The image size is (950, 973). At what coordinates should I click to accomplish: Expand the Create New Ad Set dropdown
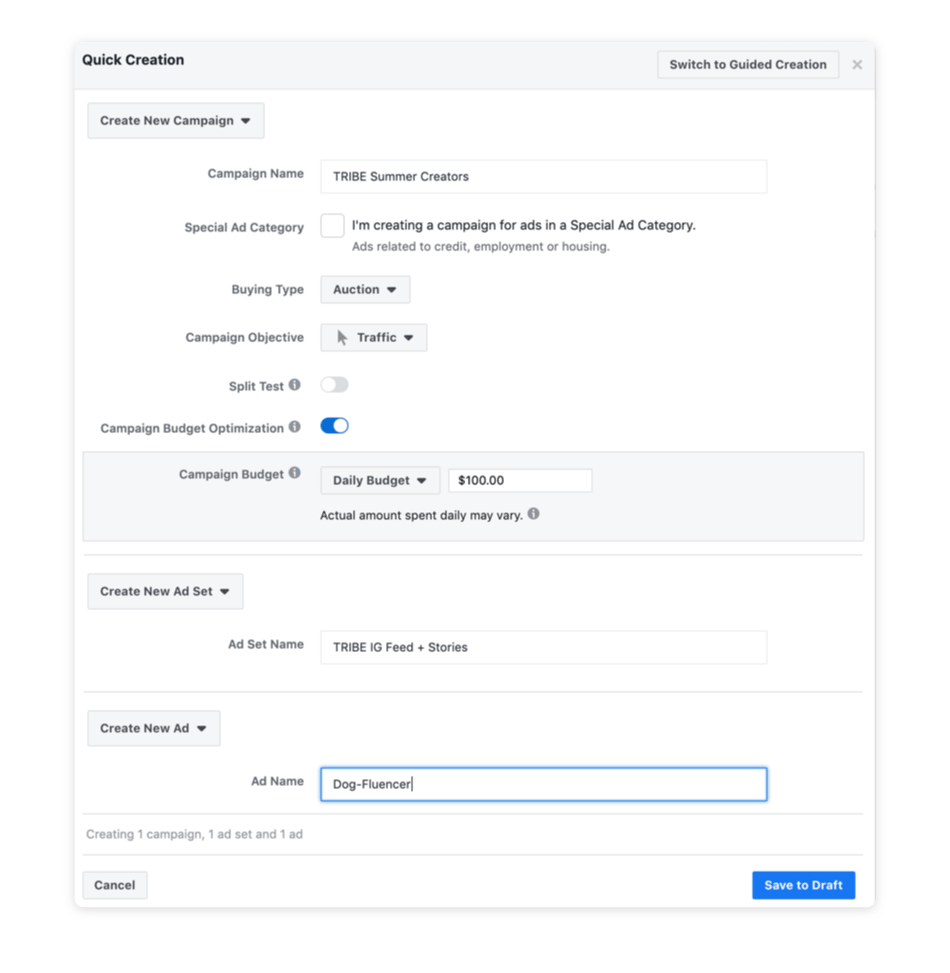(165, 591)
